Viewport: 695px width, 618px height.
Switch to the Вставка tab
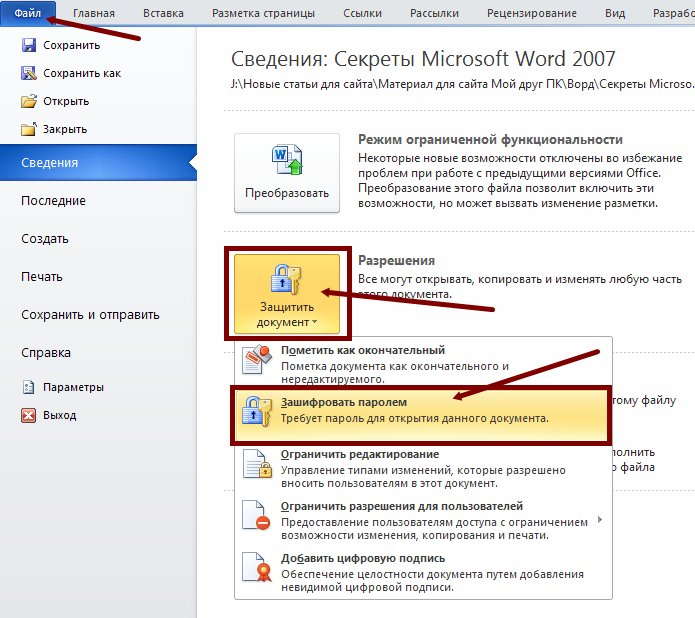(x=163, y=13)
